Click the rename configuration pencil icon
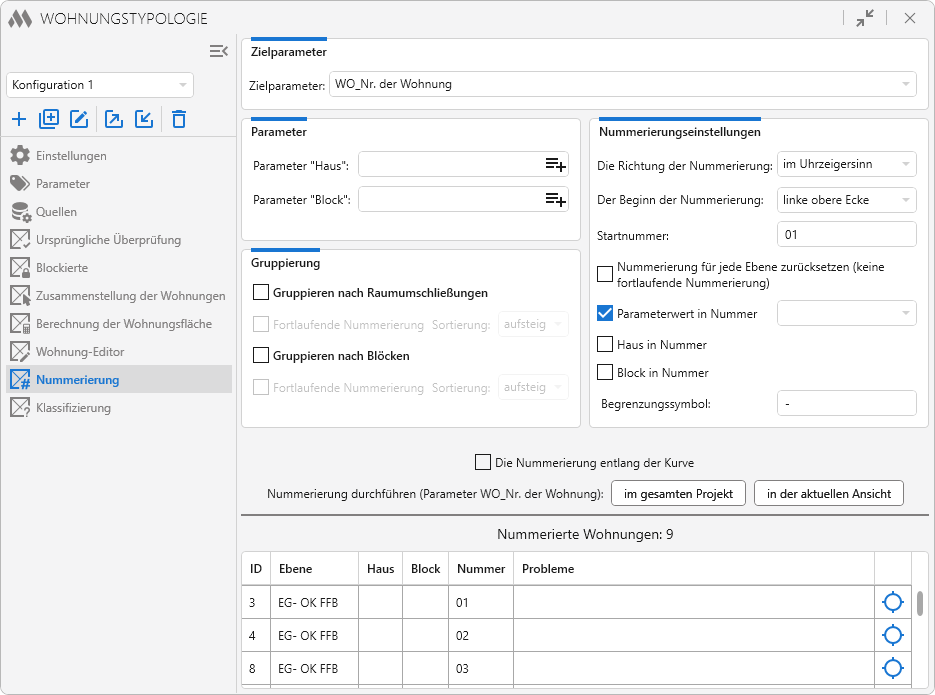The height and width of the screenshot is (695, 935). (79, 119)
